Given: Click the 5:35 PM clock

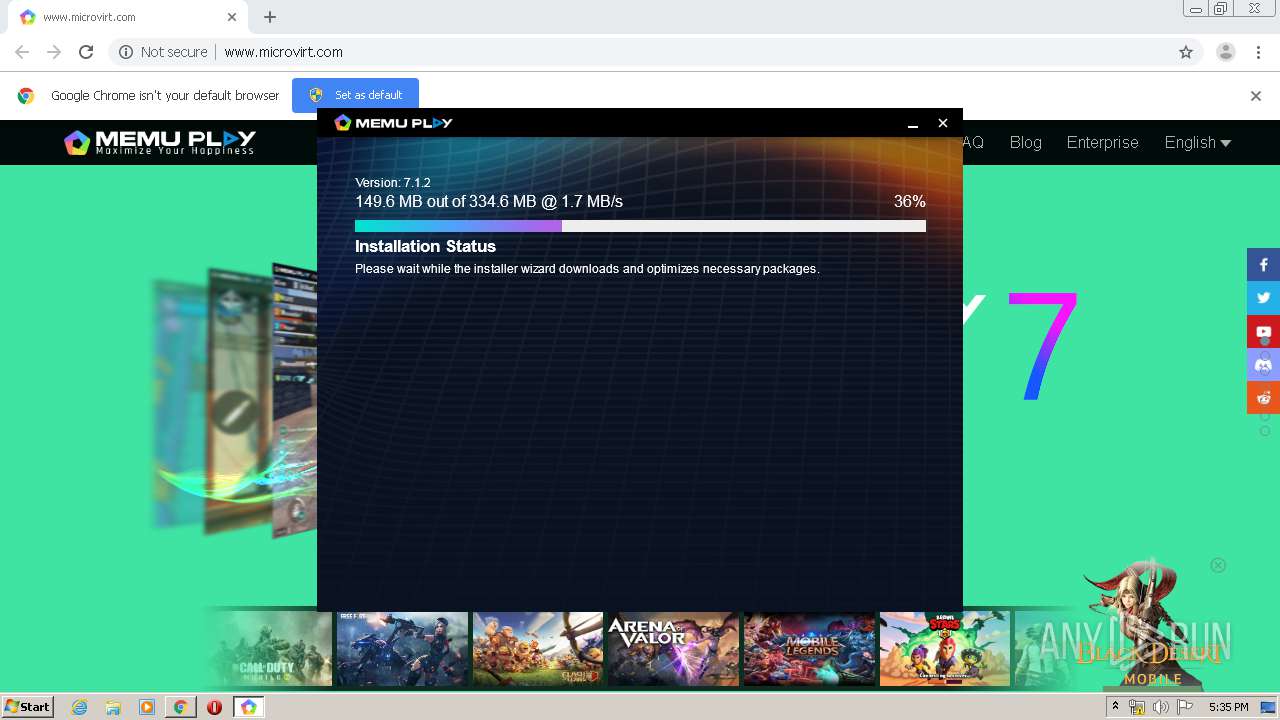Looking at the screenshot, I should pyautogui.click(x=1228, y=707).
